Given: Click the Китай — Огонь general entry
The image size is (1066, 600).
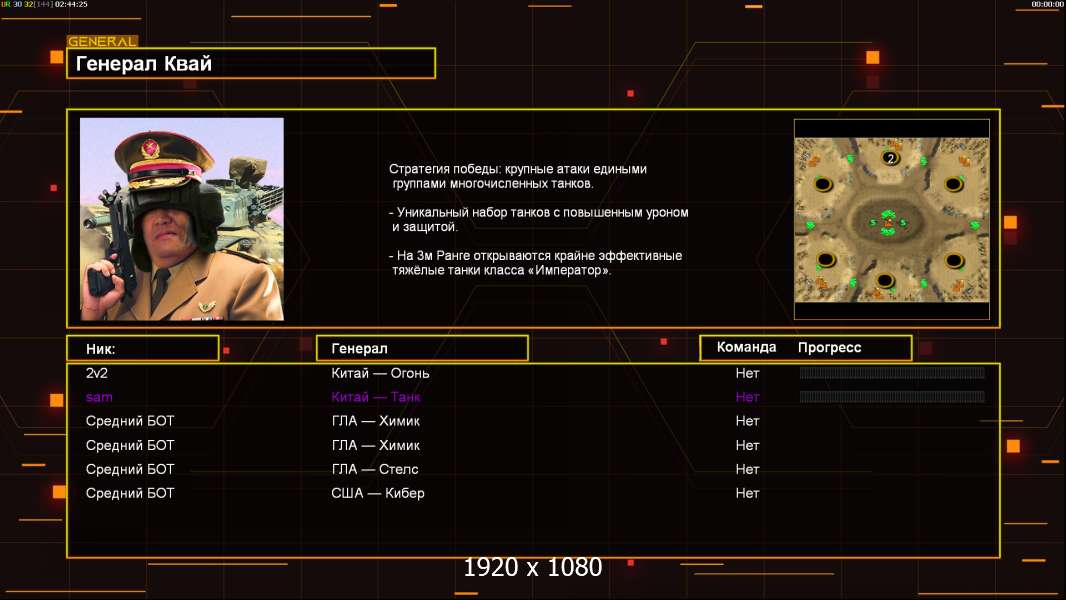Looking at the screenshot, I should coord(380,373).
